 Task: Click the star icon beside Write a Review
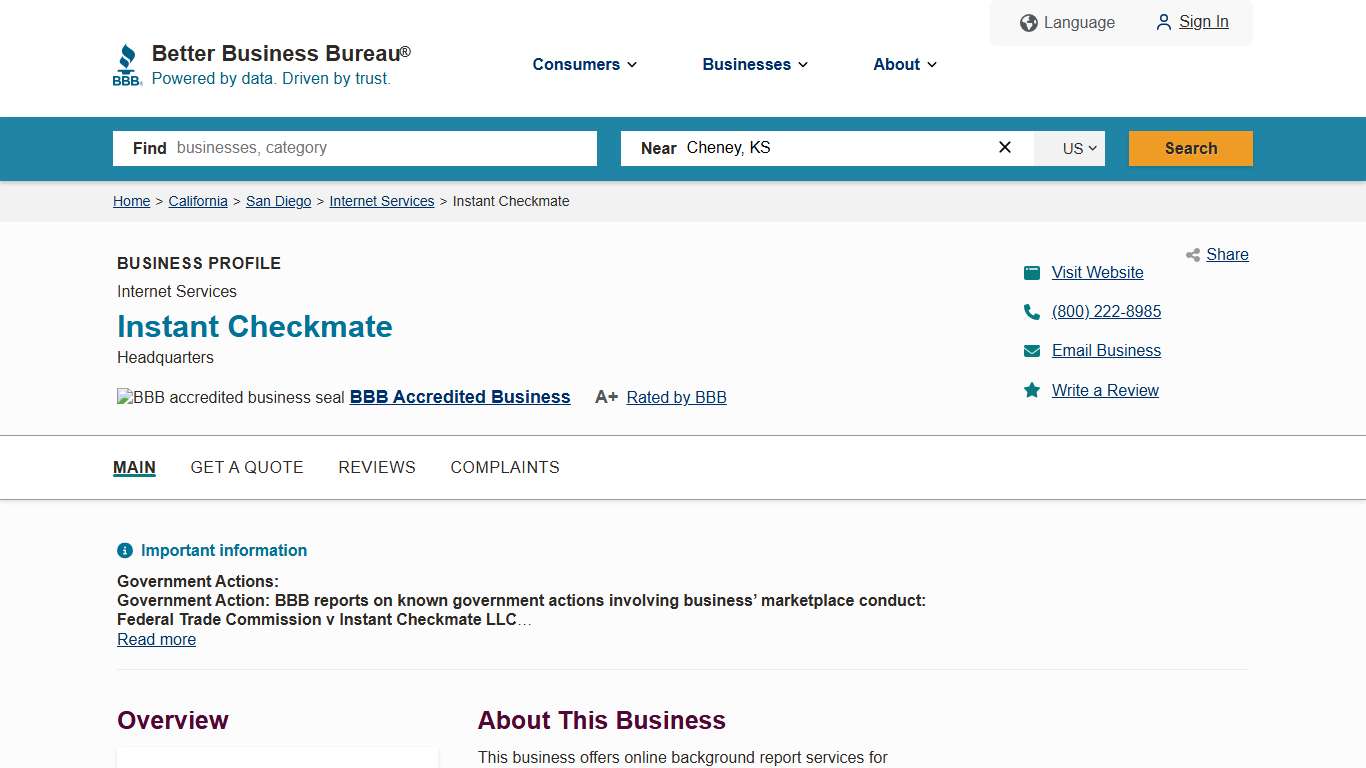pos(1032,390)
